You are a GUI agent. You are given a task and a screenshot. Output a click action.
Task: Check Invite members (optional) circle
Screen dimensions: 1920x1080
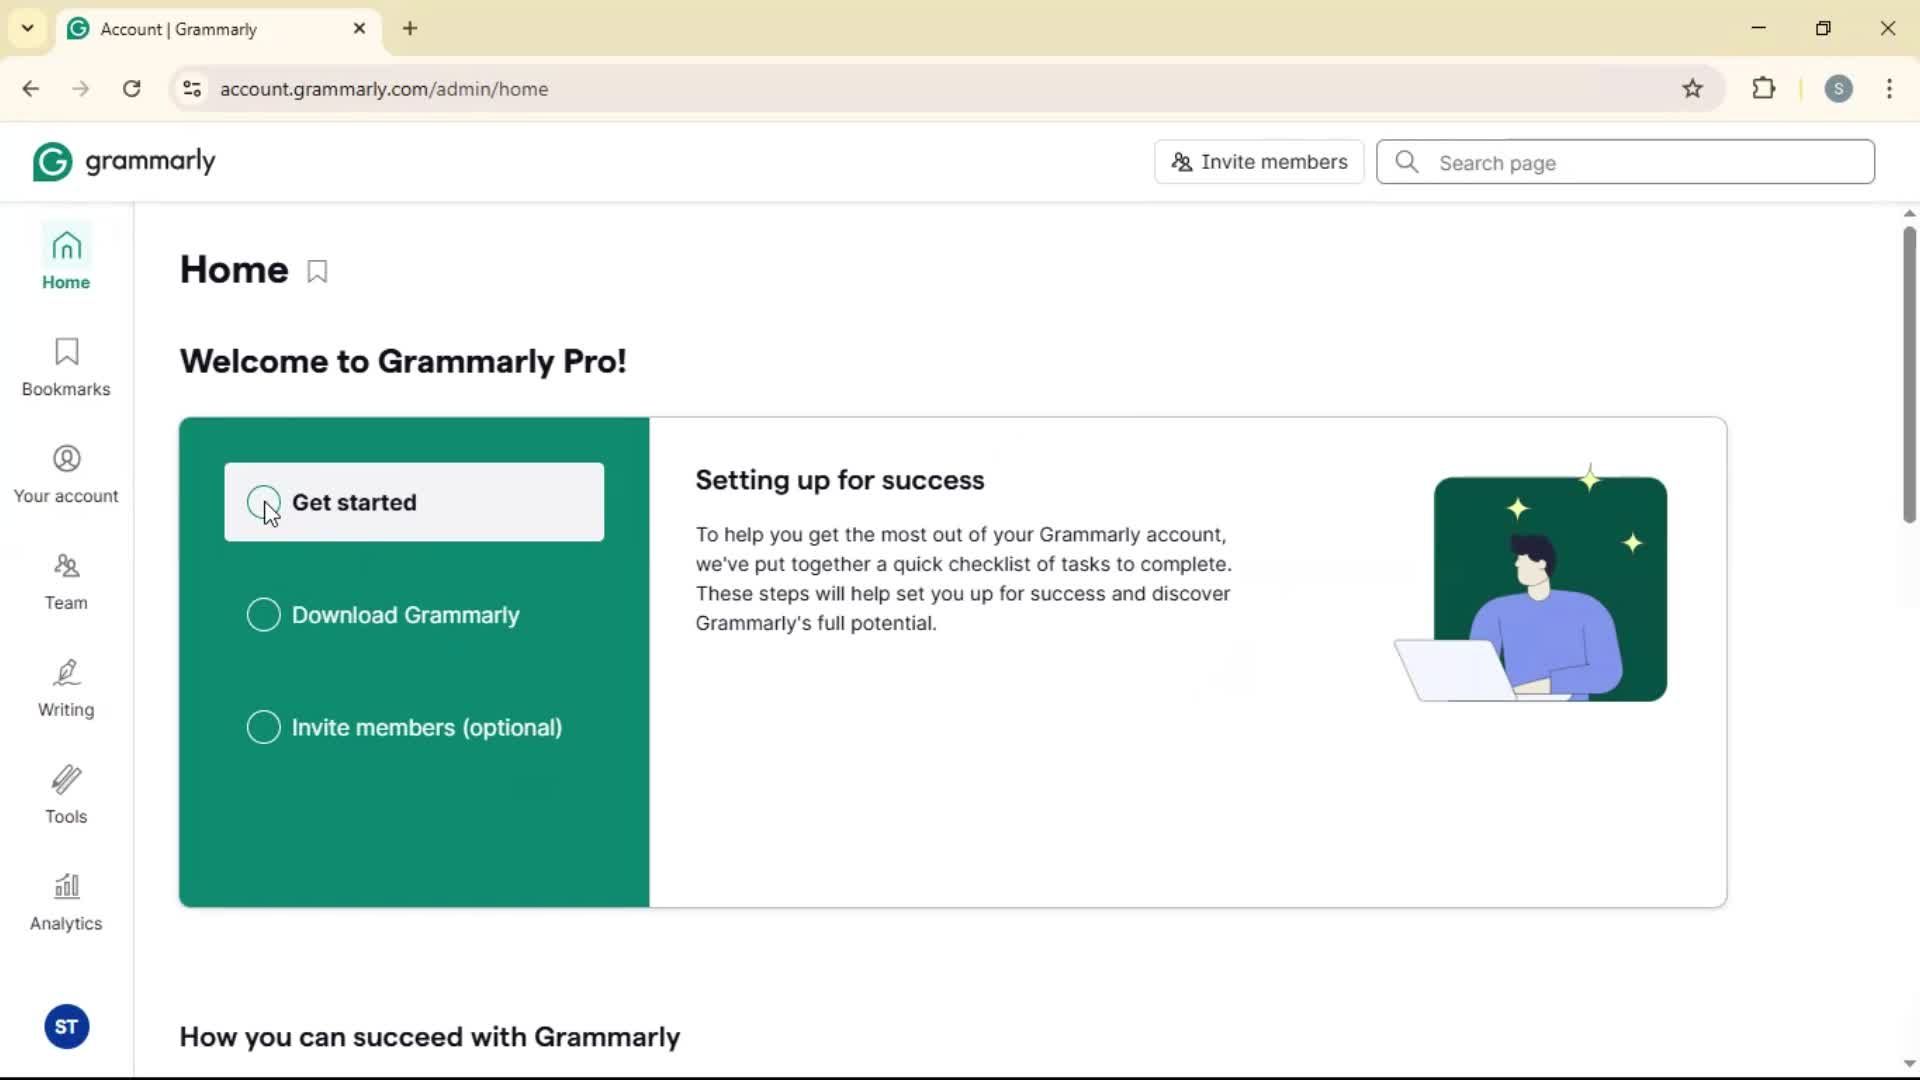click(263, 727)
